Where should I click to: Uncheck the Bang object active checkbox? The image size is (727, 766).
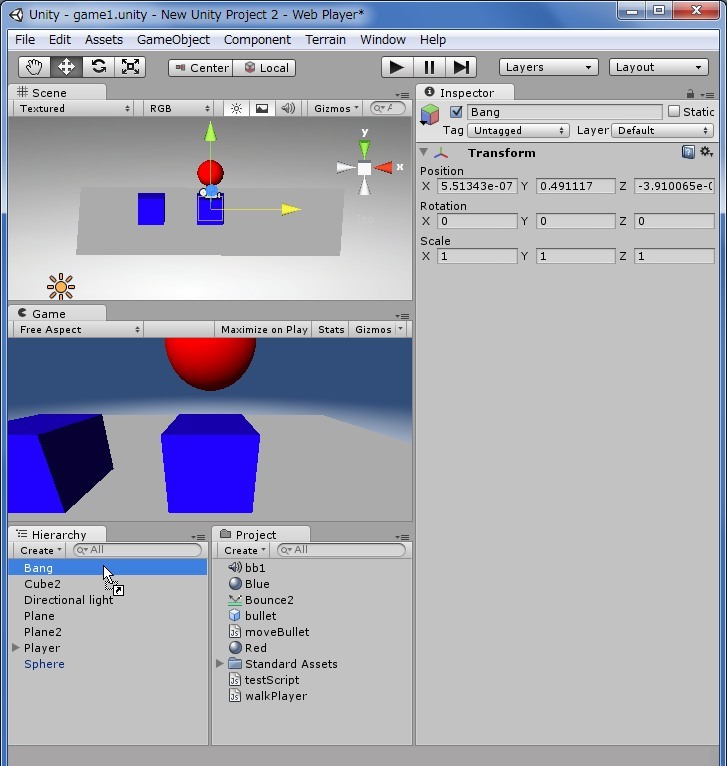pyautogui.click(x=457, y=112)
